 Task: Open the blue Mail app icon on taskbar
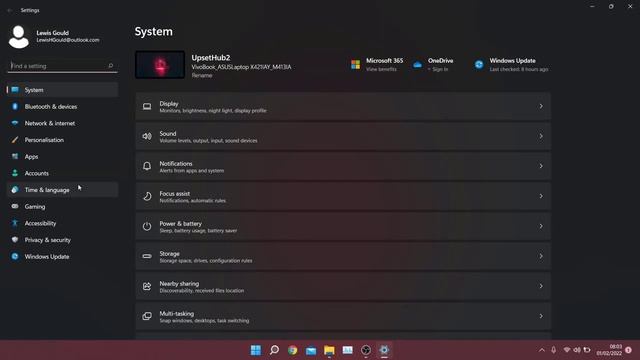311,350
